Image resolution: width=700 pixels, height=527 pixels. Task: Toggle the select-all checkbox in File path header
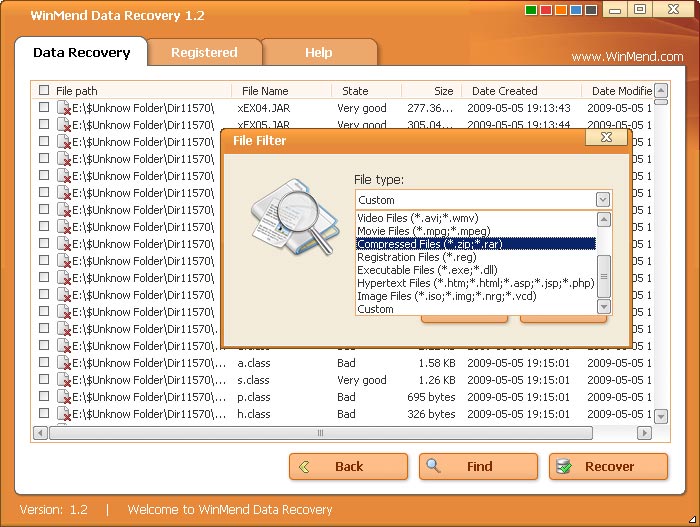click(x=43, y=91)
